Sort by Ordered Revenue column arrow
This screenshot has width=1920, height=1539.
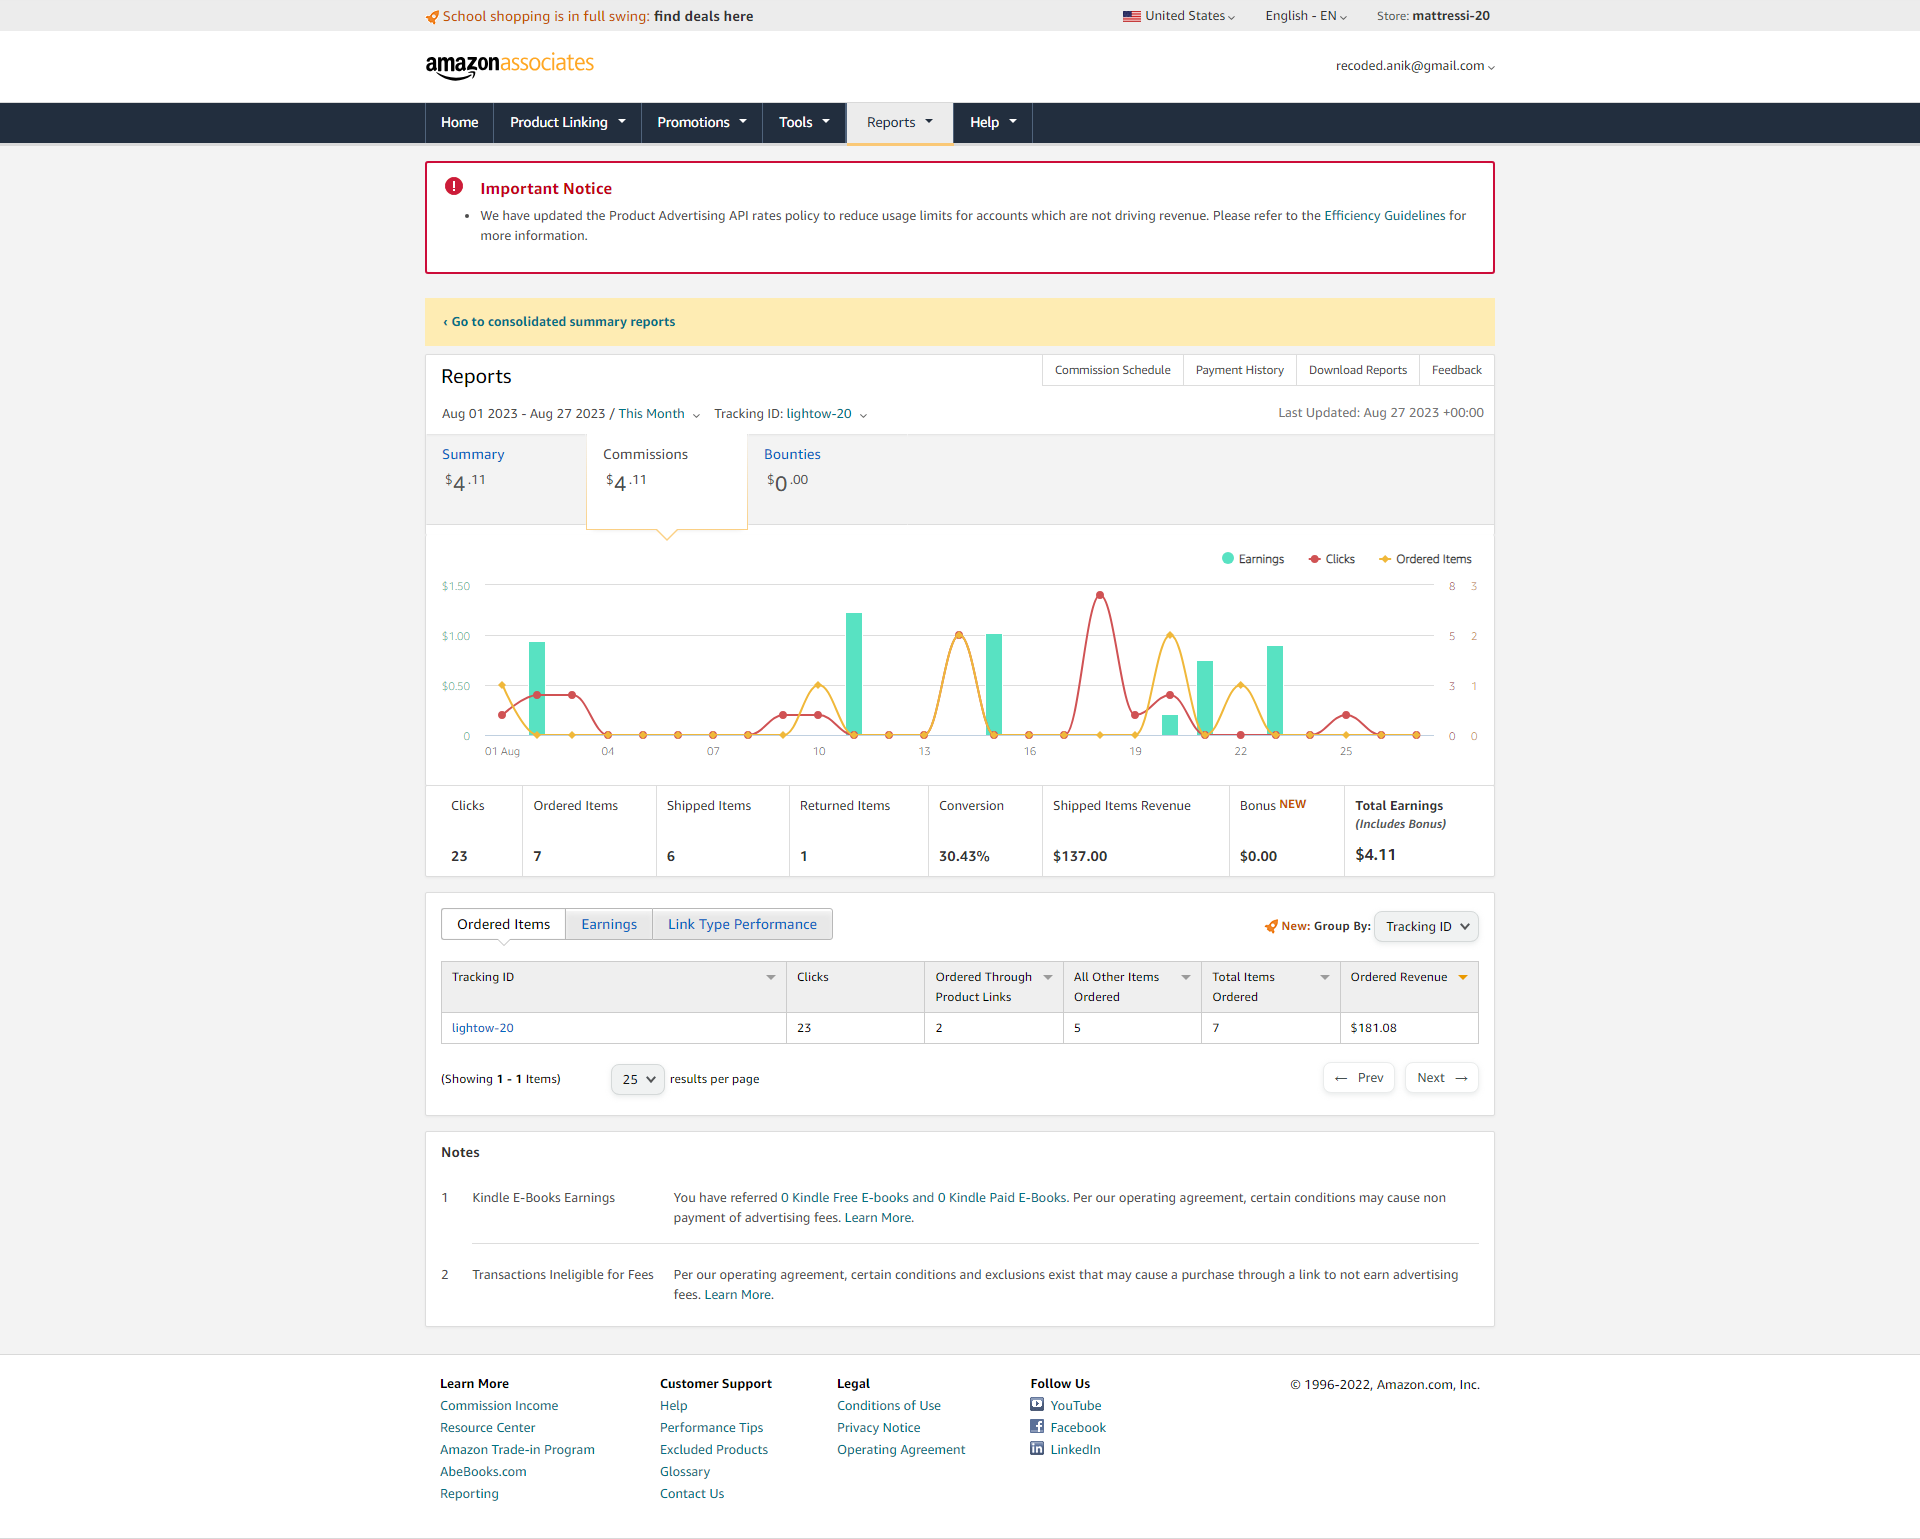pos(1463,977)
